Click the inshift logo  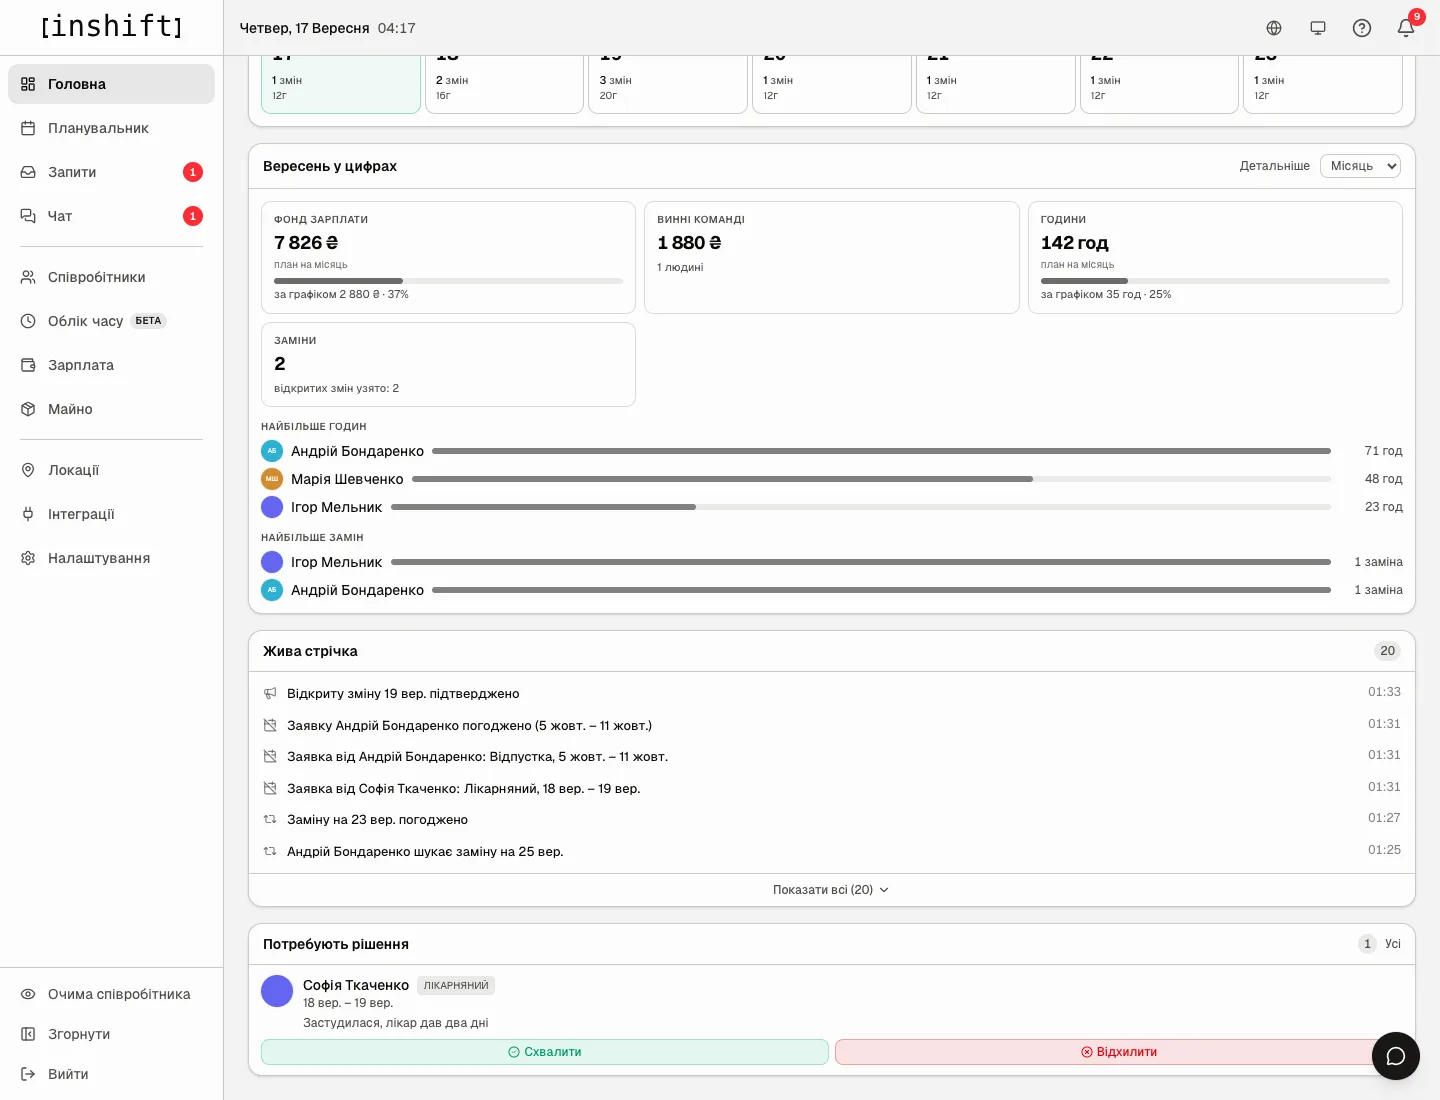[x=112, y=26]
